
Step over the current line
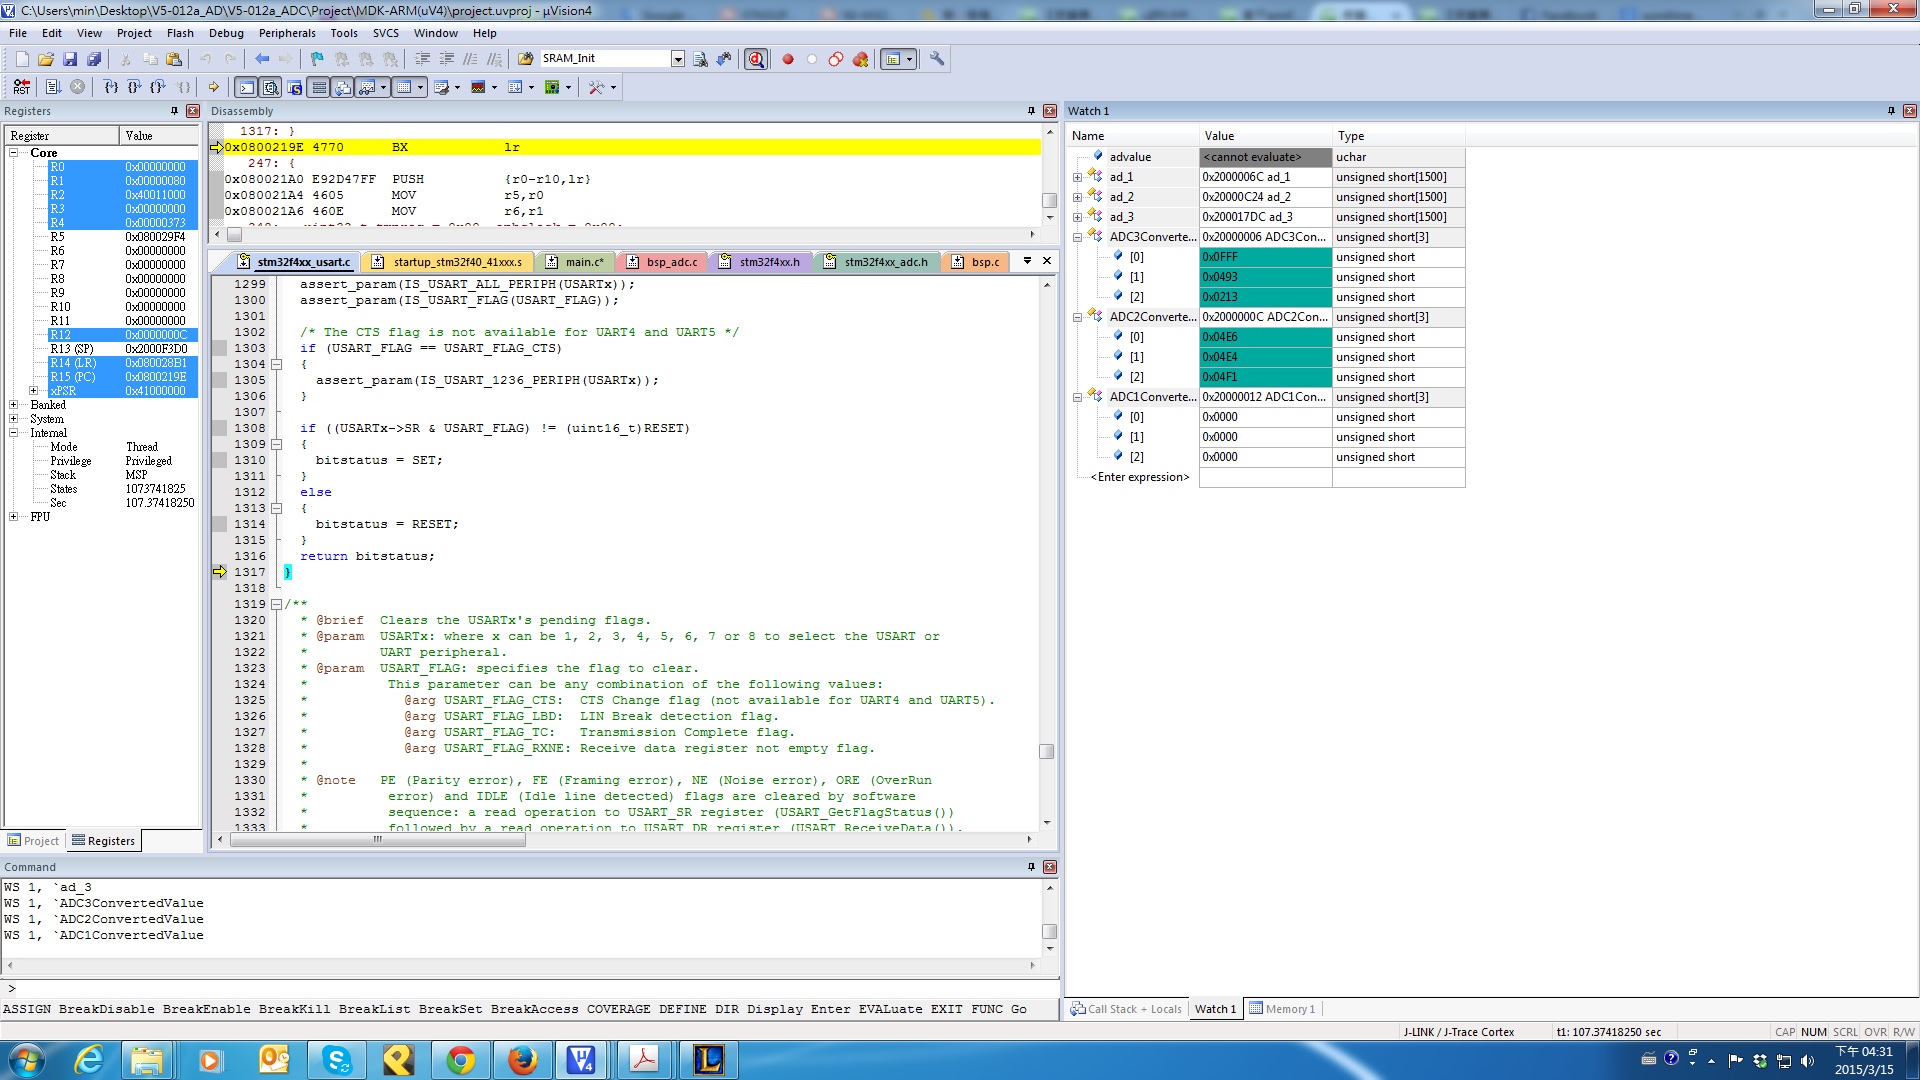click(x=134, y=87)
